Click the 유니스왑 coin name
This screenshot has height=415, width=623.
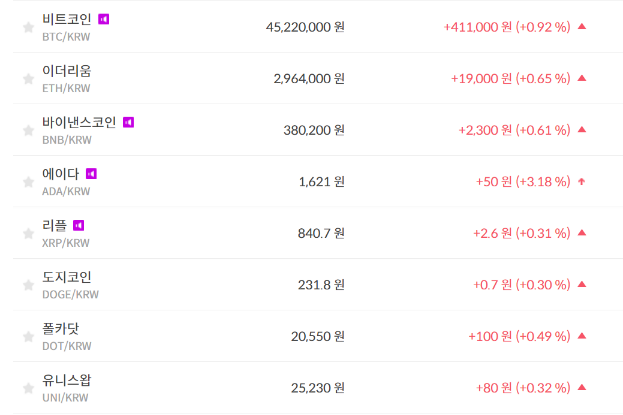(67, 380)
